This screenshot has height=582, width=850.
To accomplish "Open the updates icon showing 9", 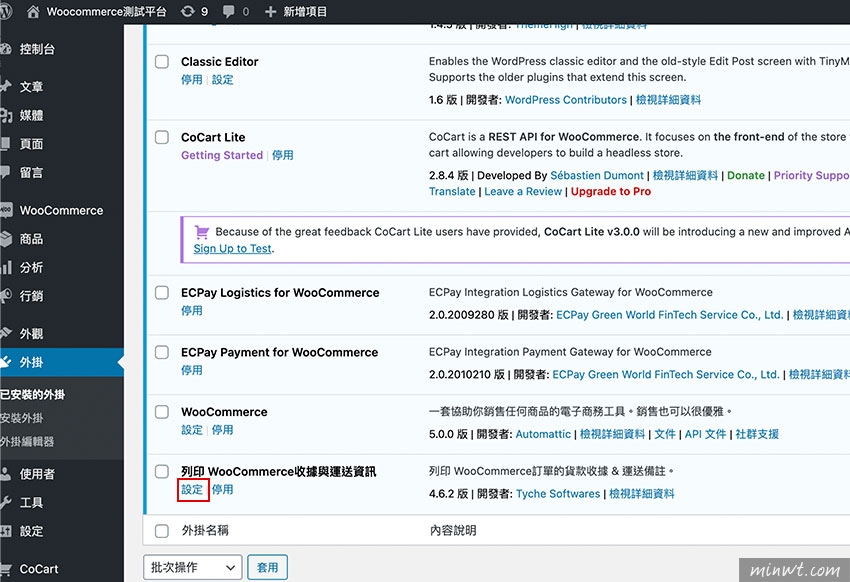I will [188, 11].
